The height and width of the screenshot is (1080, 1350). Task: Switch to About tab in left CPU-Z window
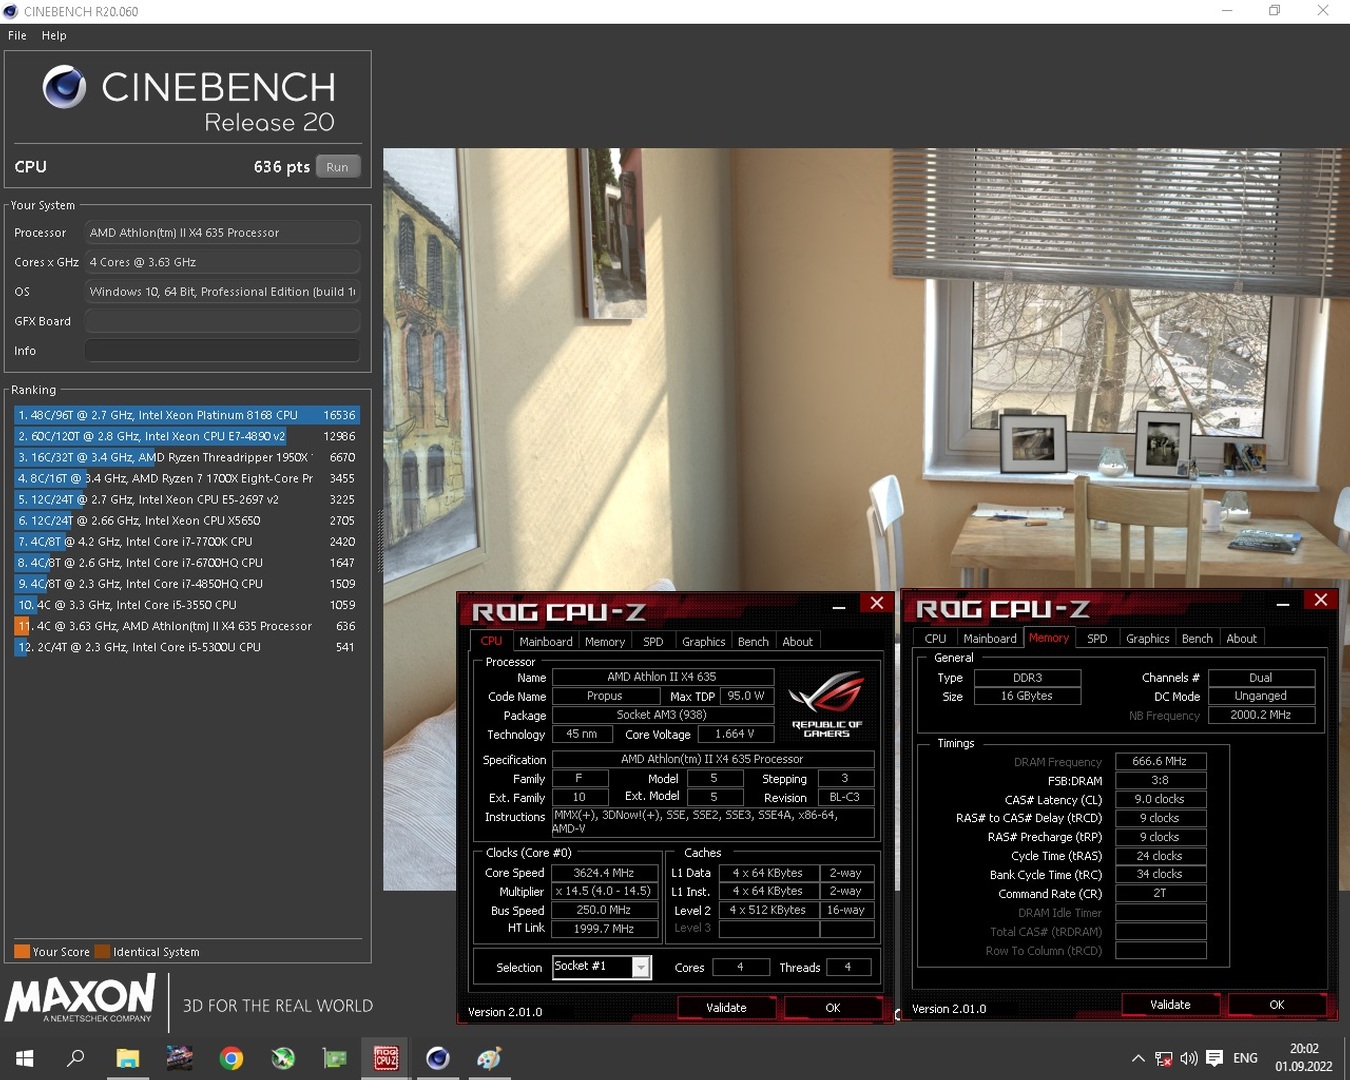pos(797,642)
